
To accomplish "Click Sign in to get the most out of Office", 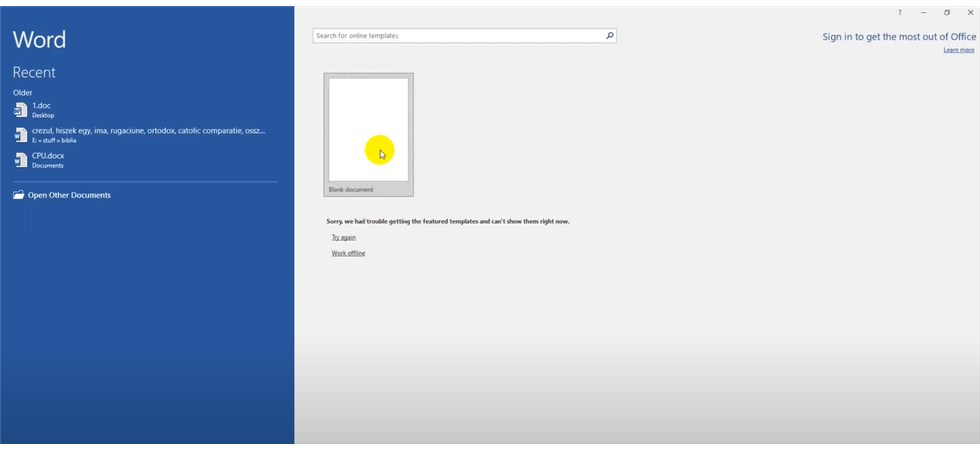I will coord(899,37).
